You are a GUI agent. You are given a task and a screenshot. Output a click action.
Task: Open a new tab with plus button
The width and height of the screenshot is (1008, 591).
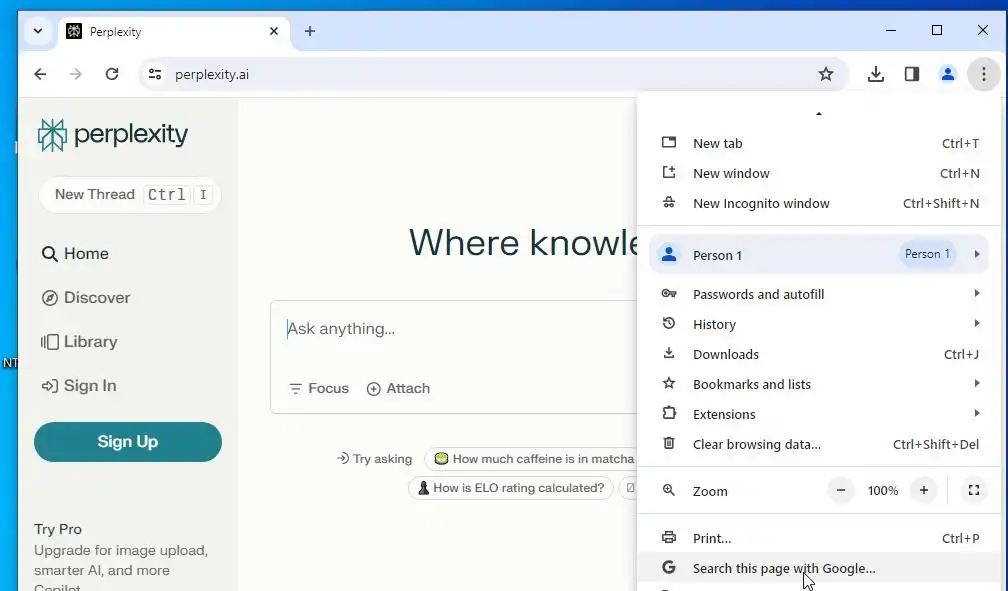click(310, 31)
